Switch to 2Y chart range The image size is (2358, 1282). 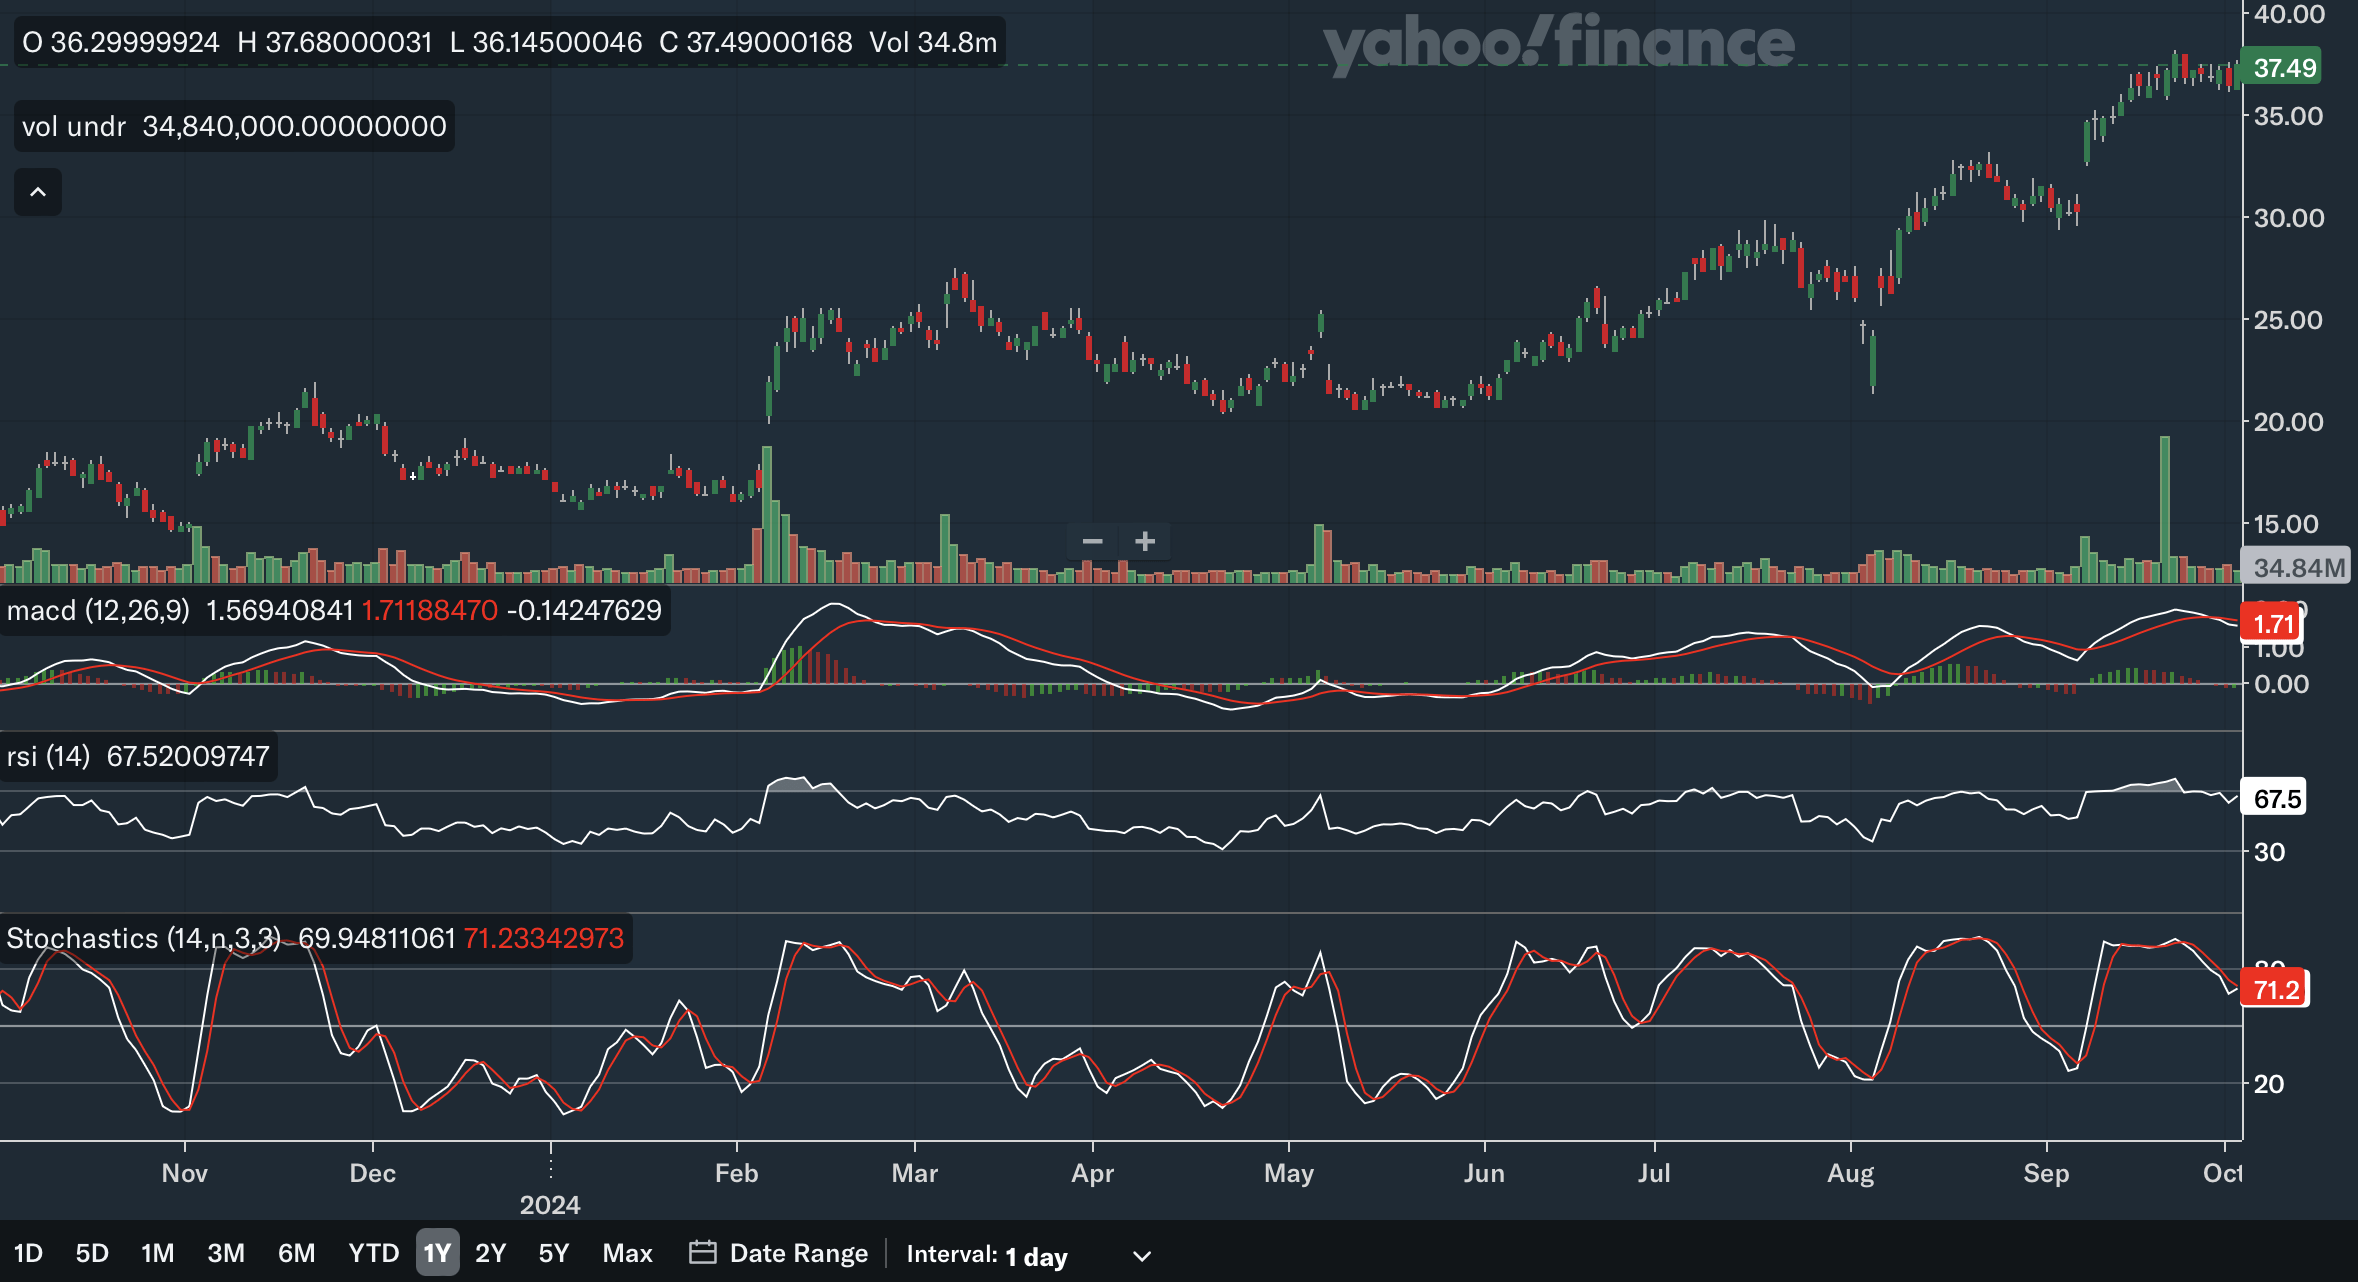(490, 1253)
